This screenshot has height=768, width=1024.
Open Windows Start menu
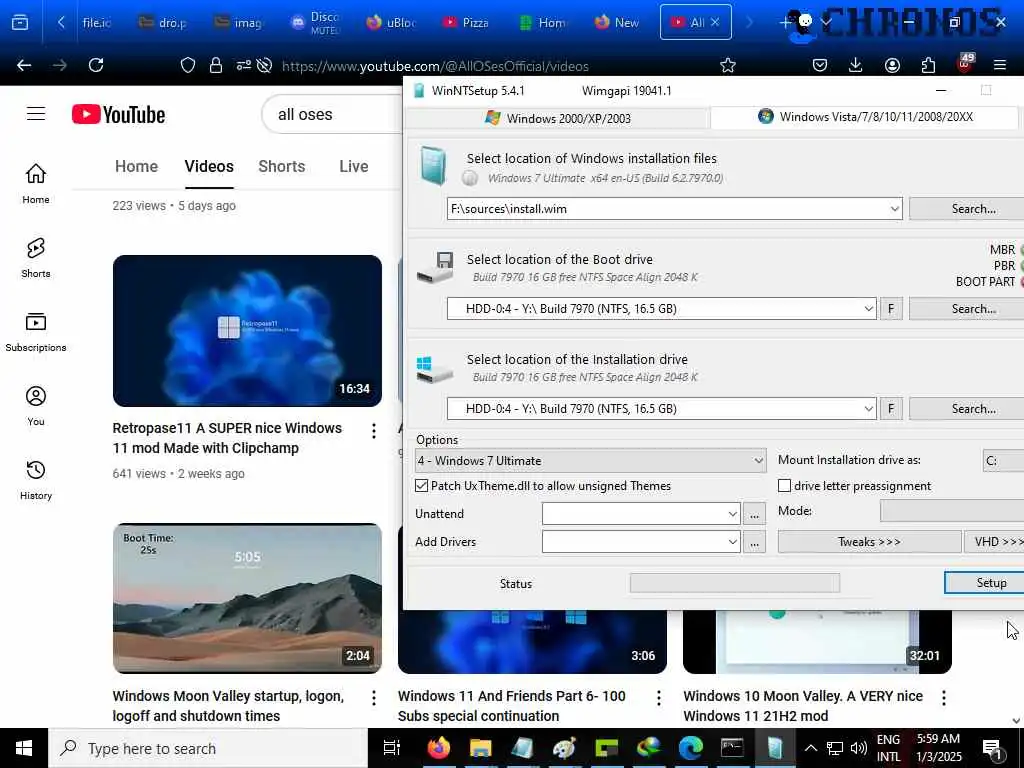pyautogui.click(x=24, y=748)
